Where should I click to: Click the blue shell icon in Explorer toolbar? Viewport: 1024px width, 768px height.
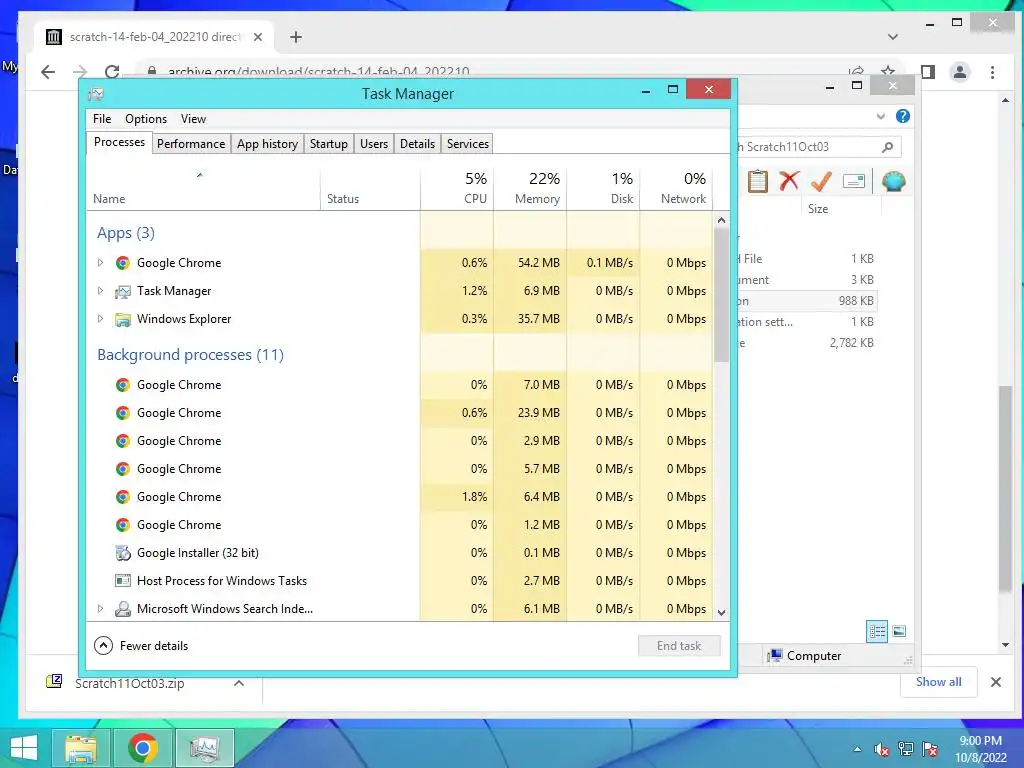893,181
